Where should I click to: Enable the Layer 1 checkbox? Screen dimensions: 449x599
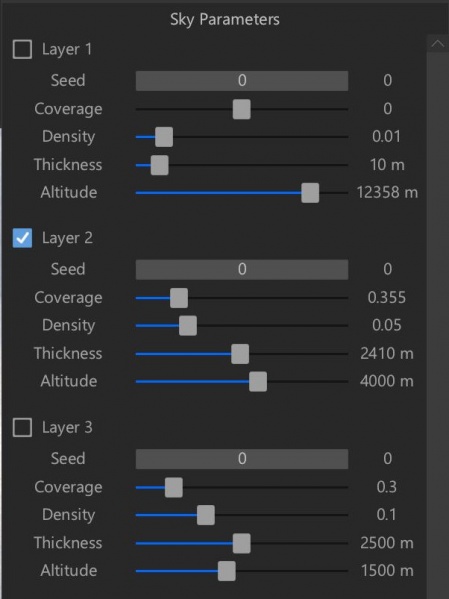22,49
